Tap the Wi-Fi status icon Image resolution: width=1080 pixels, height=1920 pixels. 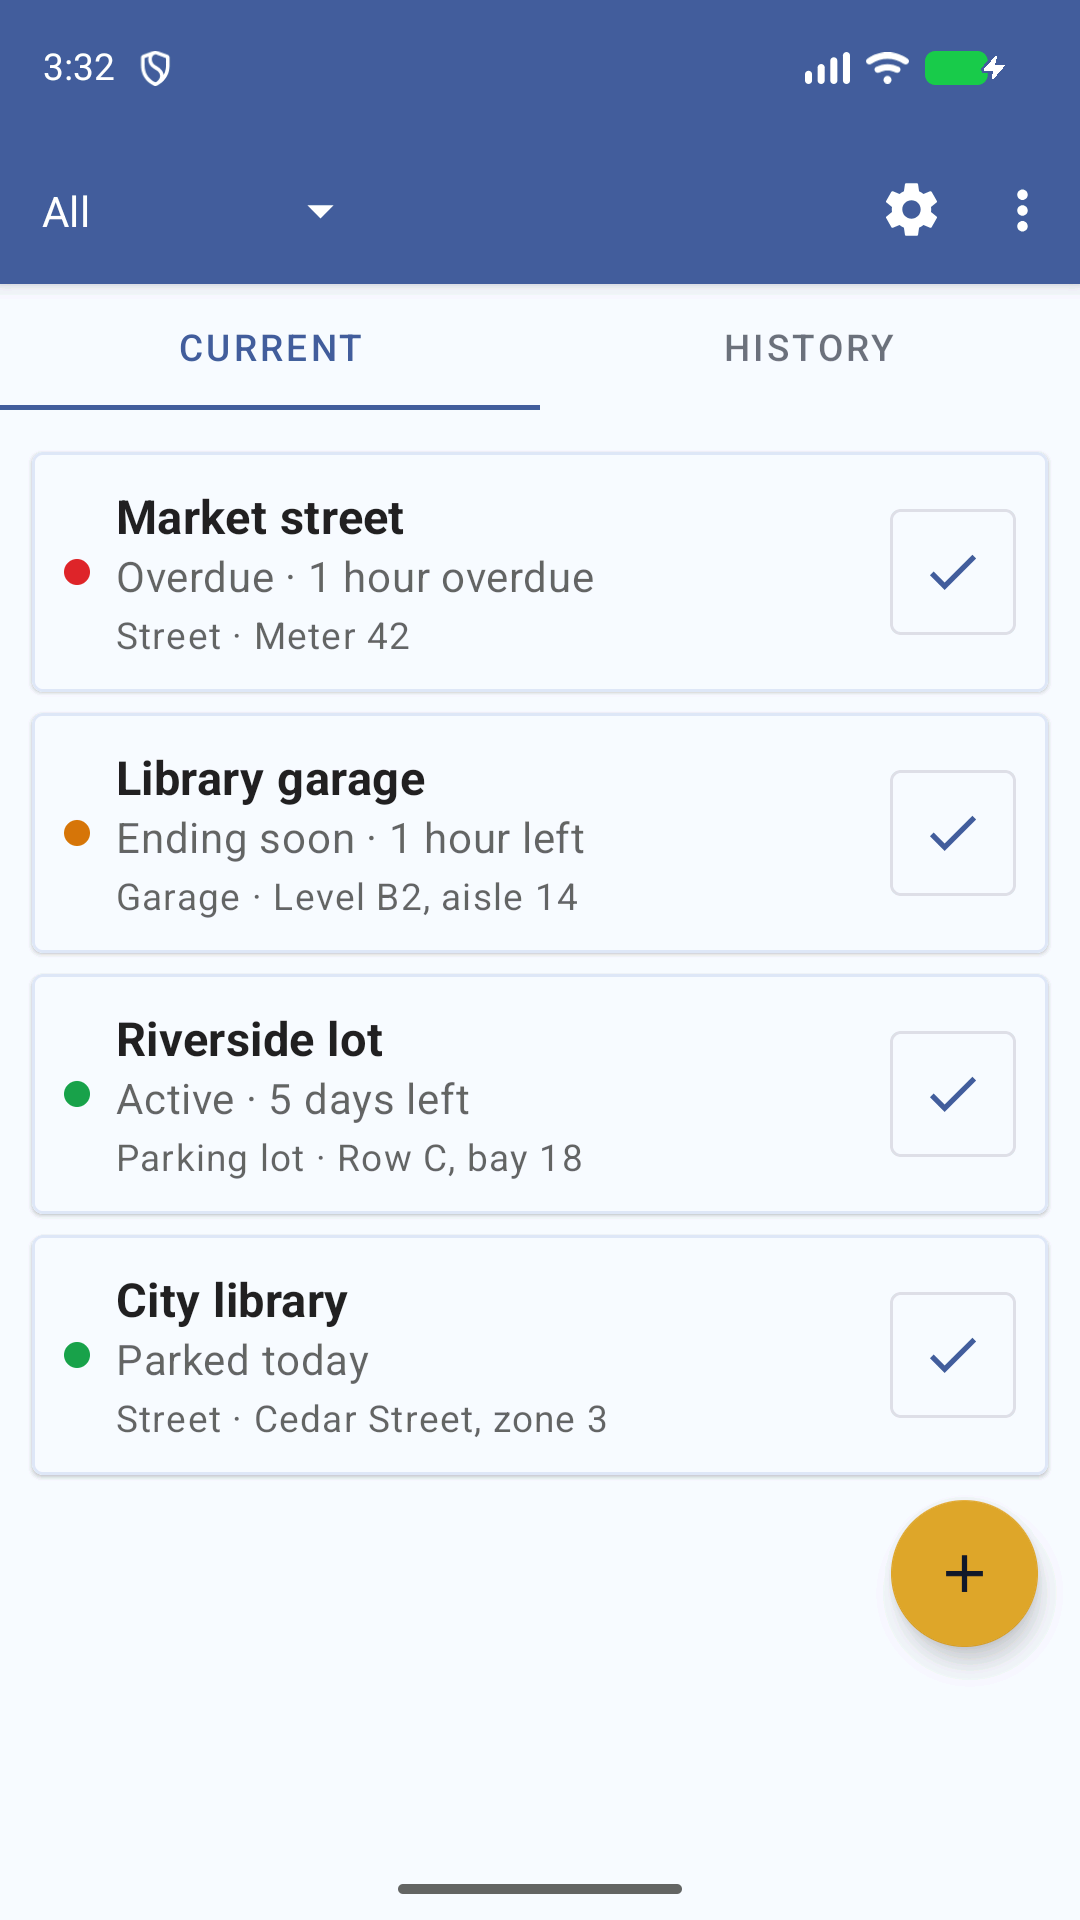[887, 68]
